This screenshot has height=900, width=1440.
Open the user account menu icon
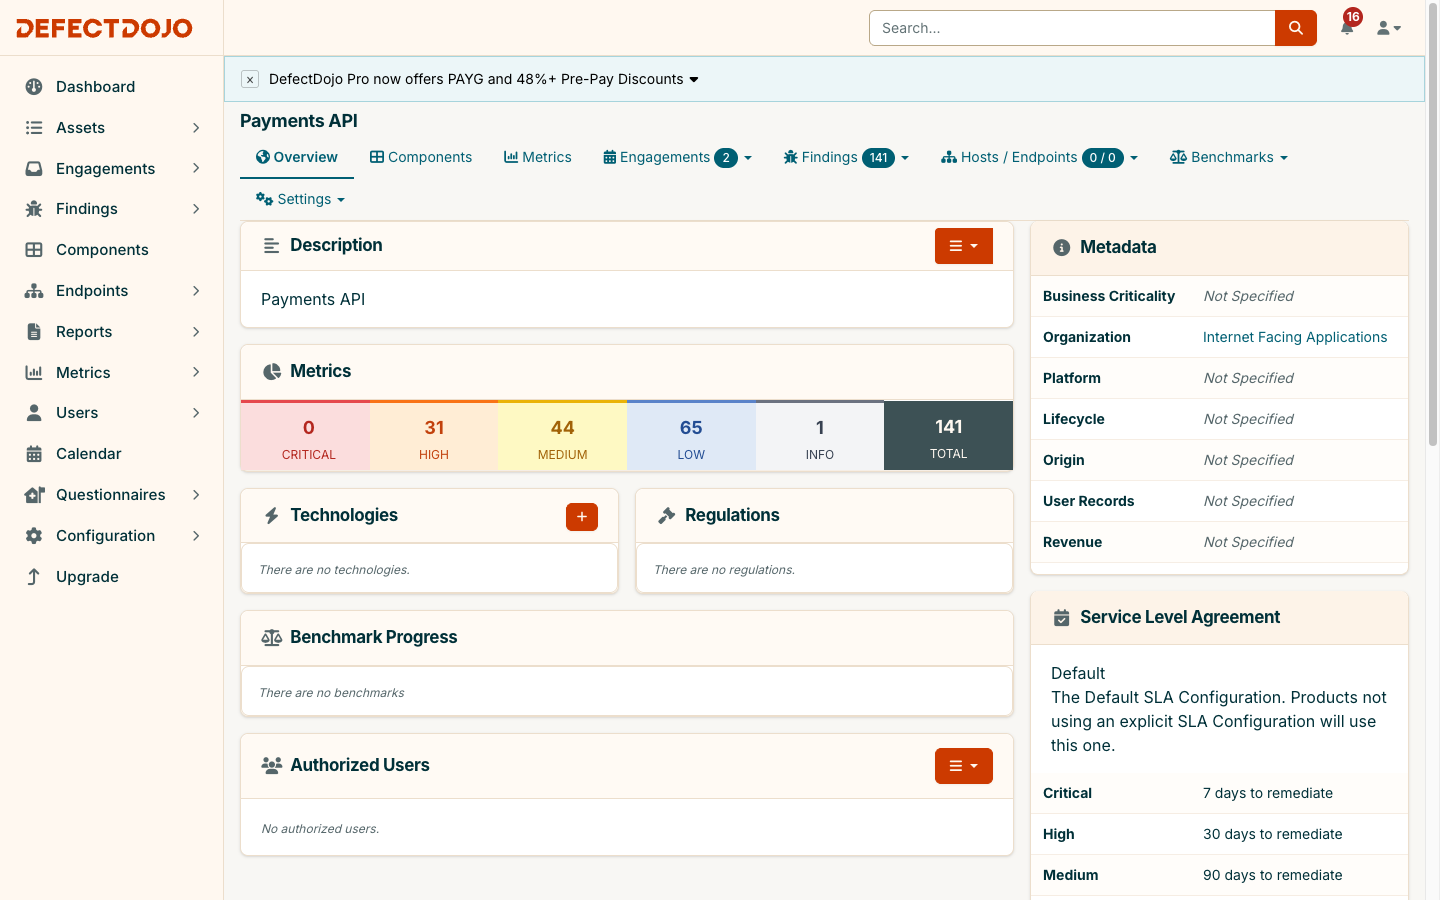click(1389, 28)
